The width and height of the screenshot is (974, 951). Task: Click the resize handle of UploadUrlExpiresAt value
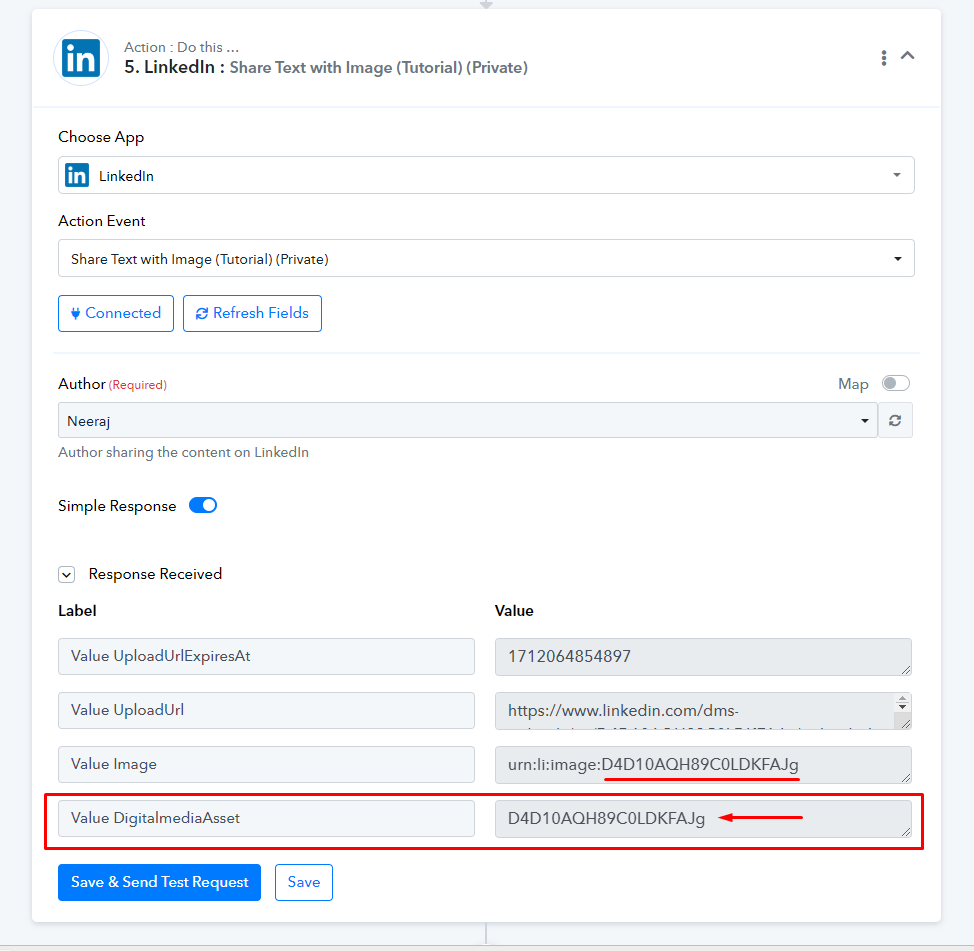906,670
